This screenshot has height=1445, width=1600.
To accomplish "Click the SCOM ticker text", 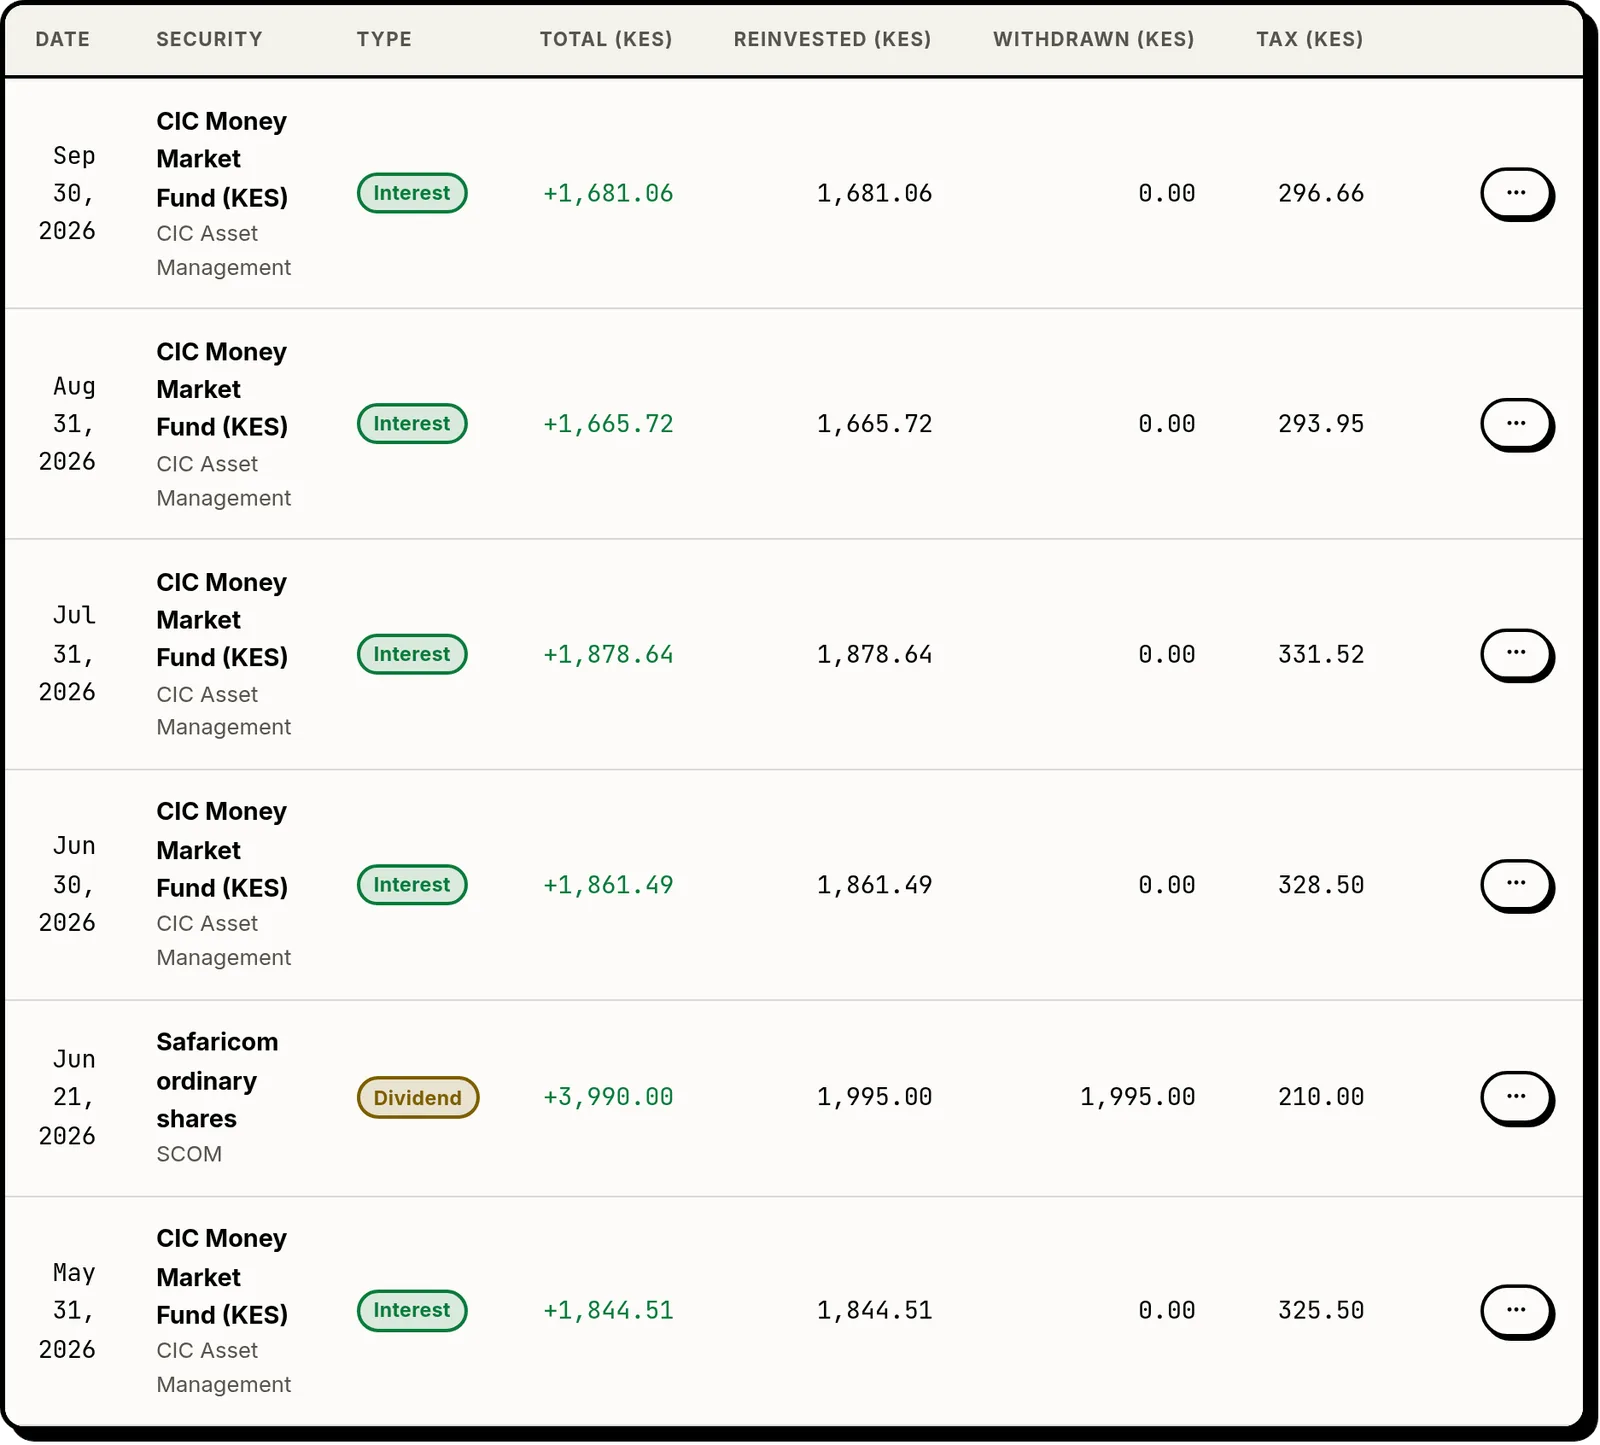I will tap(189, 1154).
